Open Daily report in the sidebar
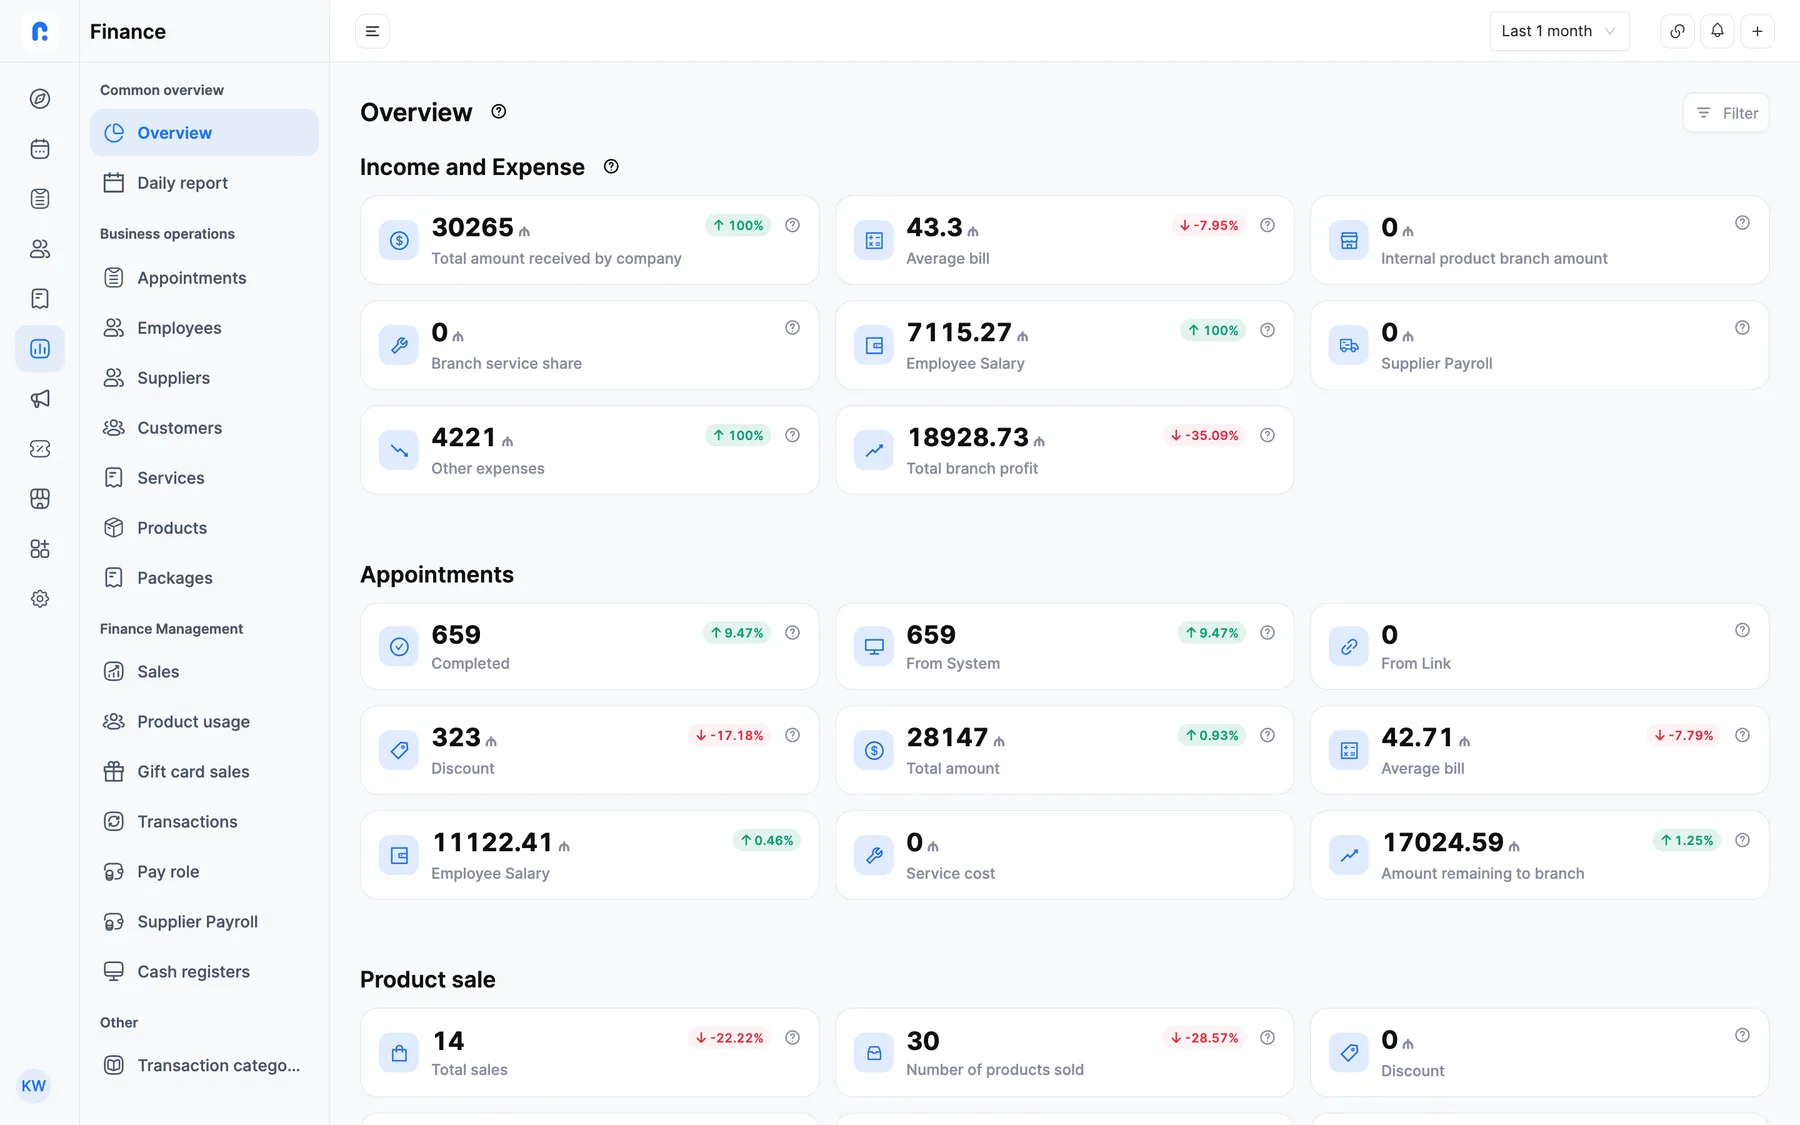Image resolution: width=1800 pixels, height=1125 pixels. coord(204,183)
